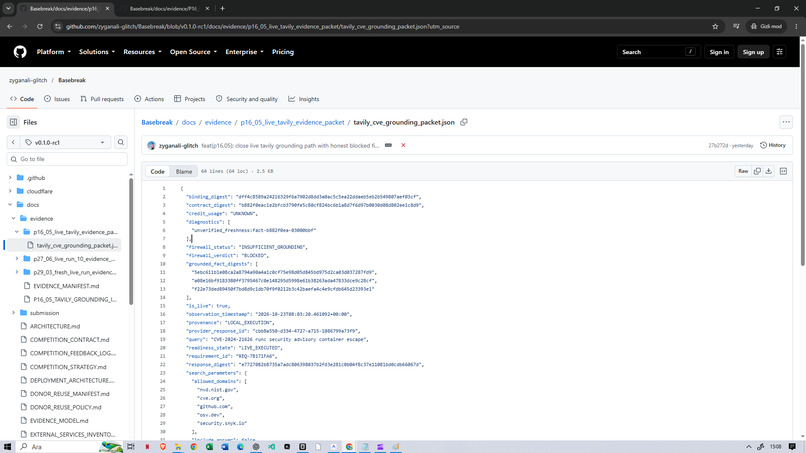Reload the browser page
The height and width of the screenshot is (453, 806).
pos(40,26)
